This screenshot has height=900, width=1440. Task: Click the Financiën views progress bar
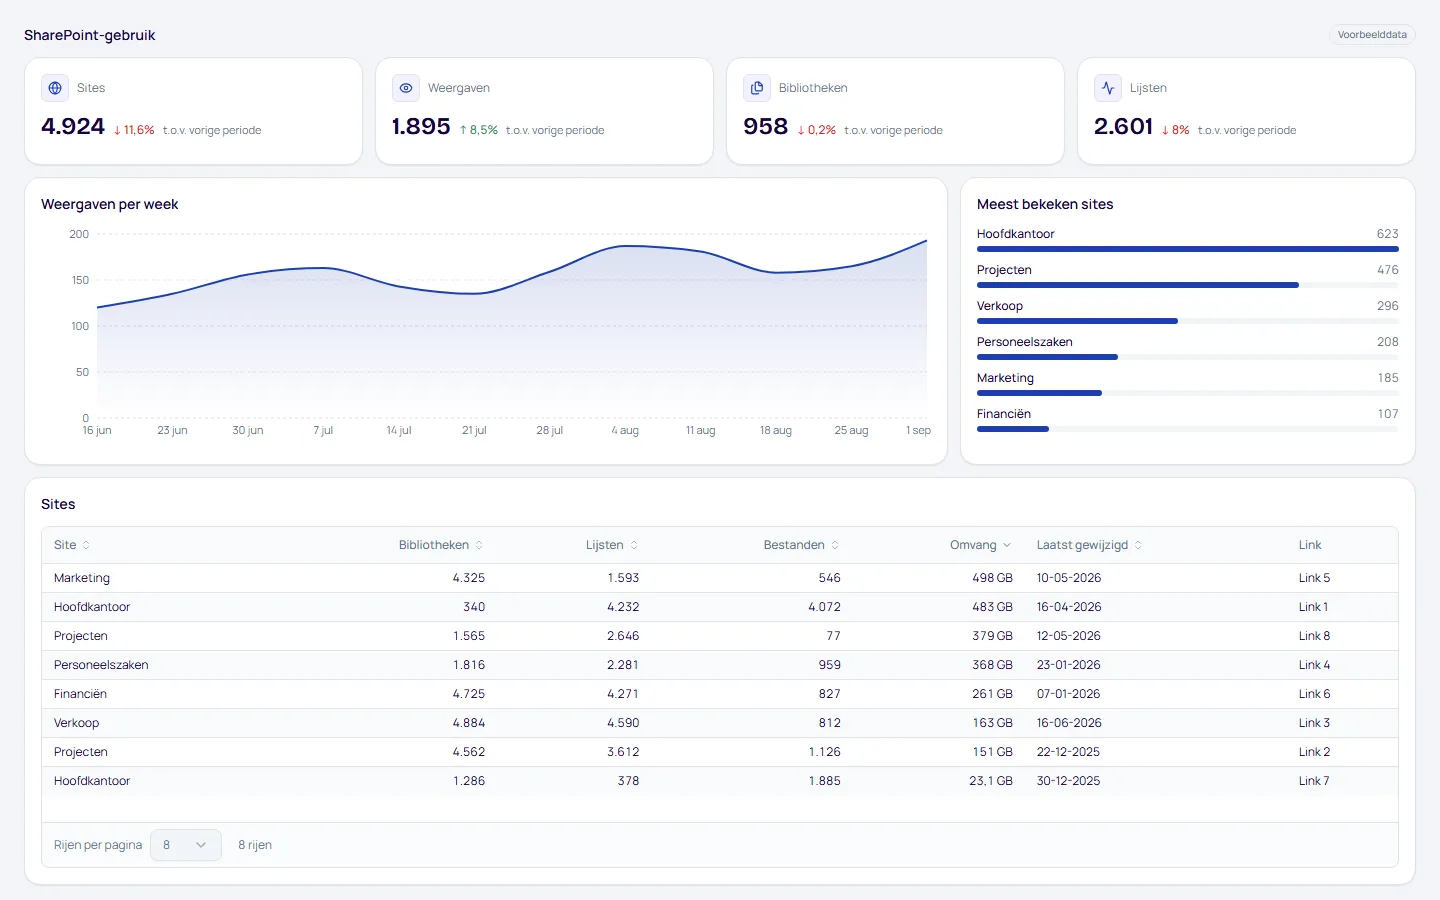tap(1188, 429)
